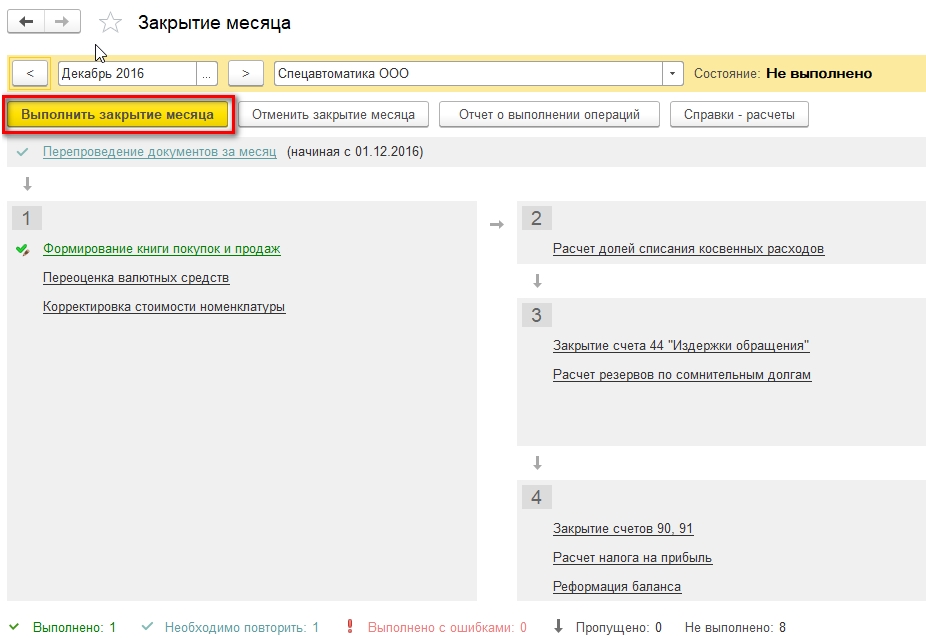Go to previous month period
Screen dimensions: 926x638
coord(30,74)
